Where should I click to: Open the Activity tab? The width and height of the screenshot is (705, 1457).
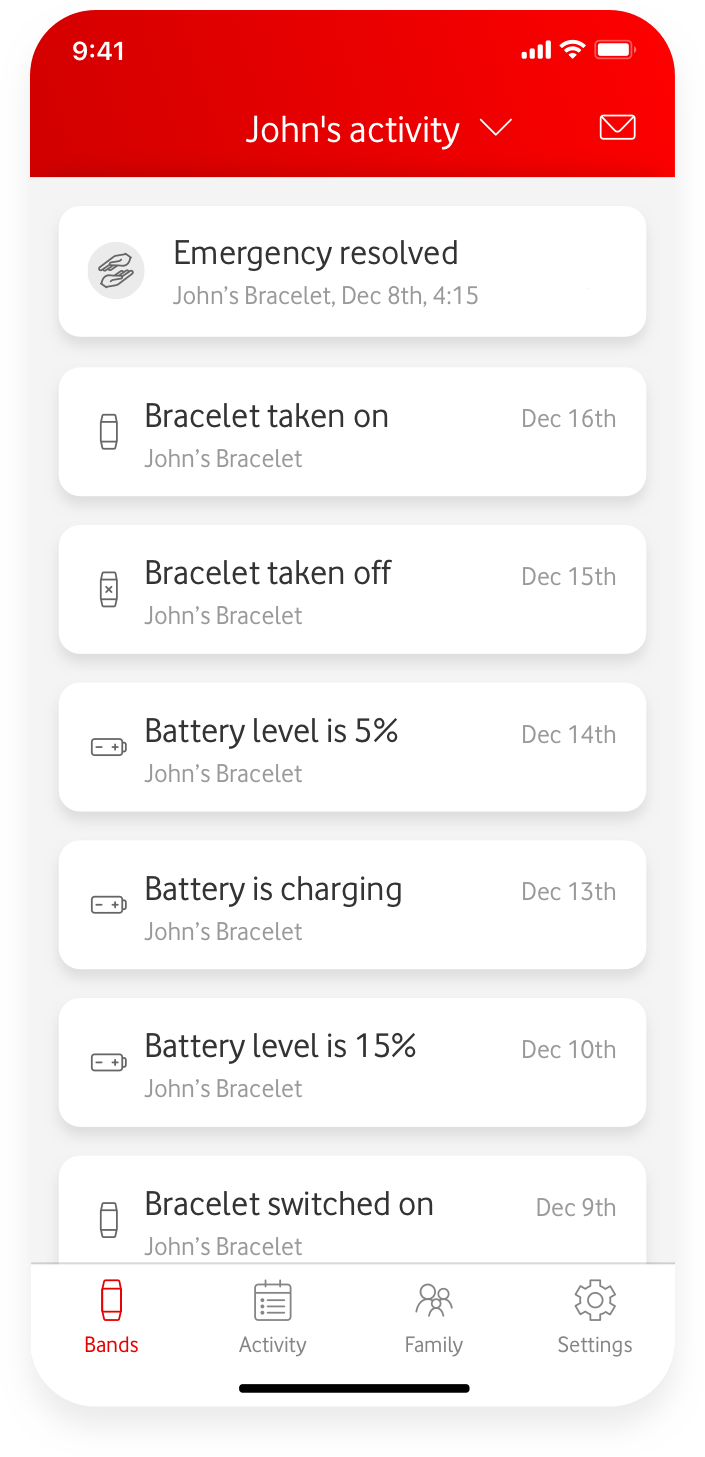pyautogui.click(x=272, y=1316)
